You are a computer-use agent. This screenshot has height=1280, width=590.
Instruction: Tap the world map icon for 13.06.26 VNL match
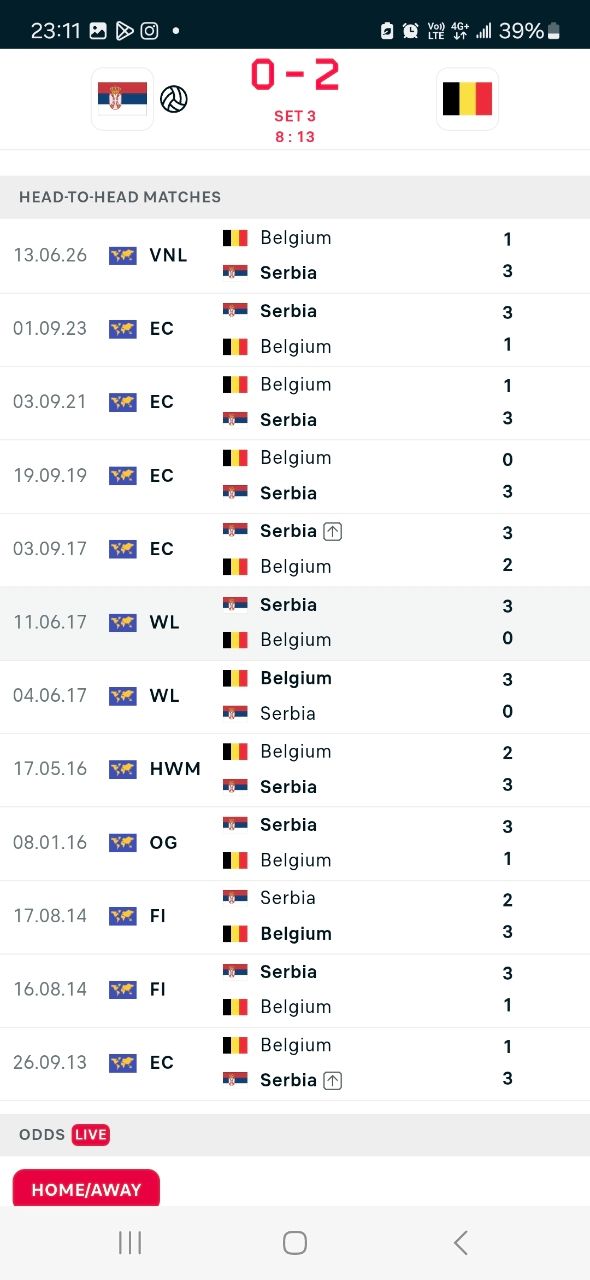coord(123,255)
